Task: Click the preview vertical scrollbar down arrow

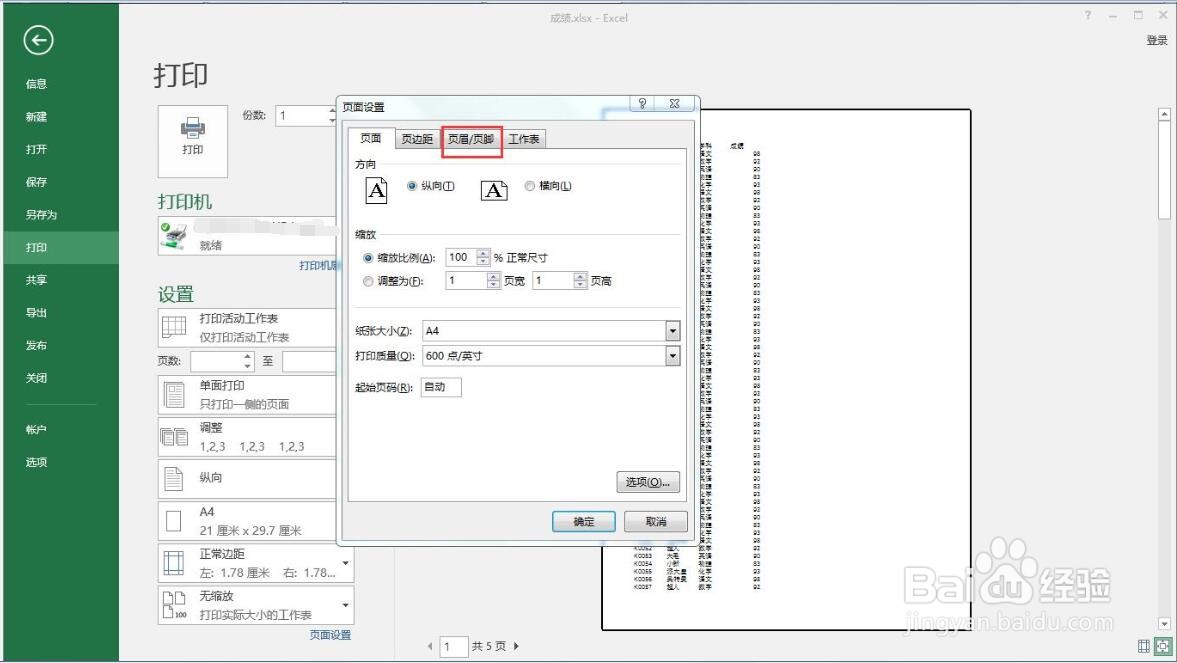Action: tap(1164, 624)
